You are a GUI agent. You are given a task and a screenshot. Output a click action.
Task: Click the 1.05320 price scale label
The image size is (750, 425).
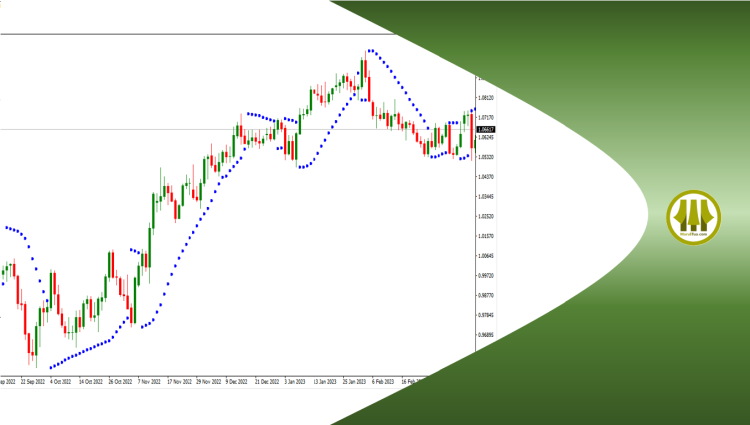(486, 157)
